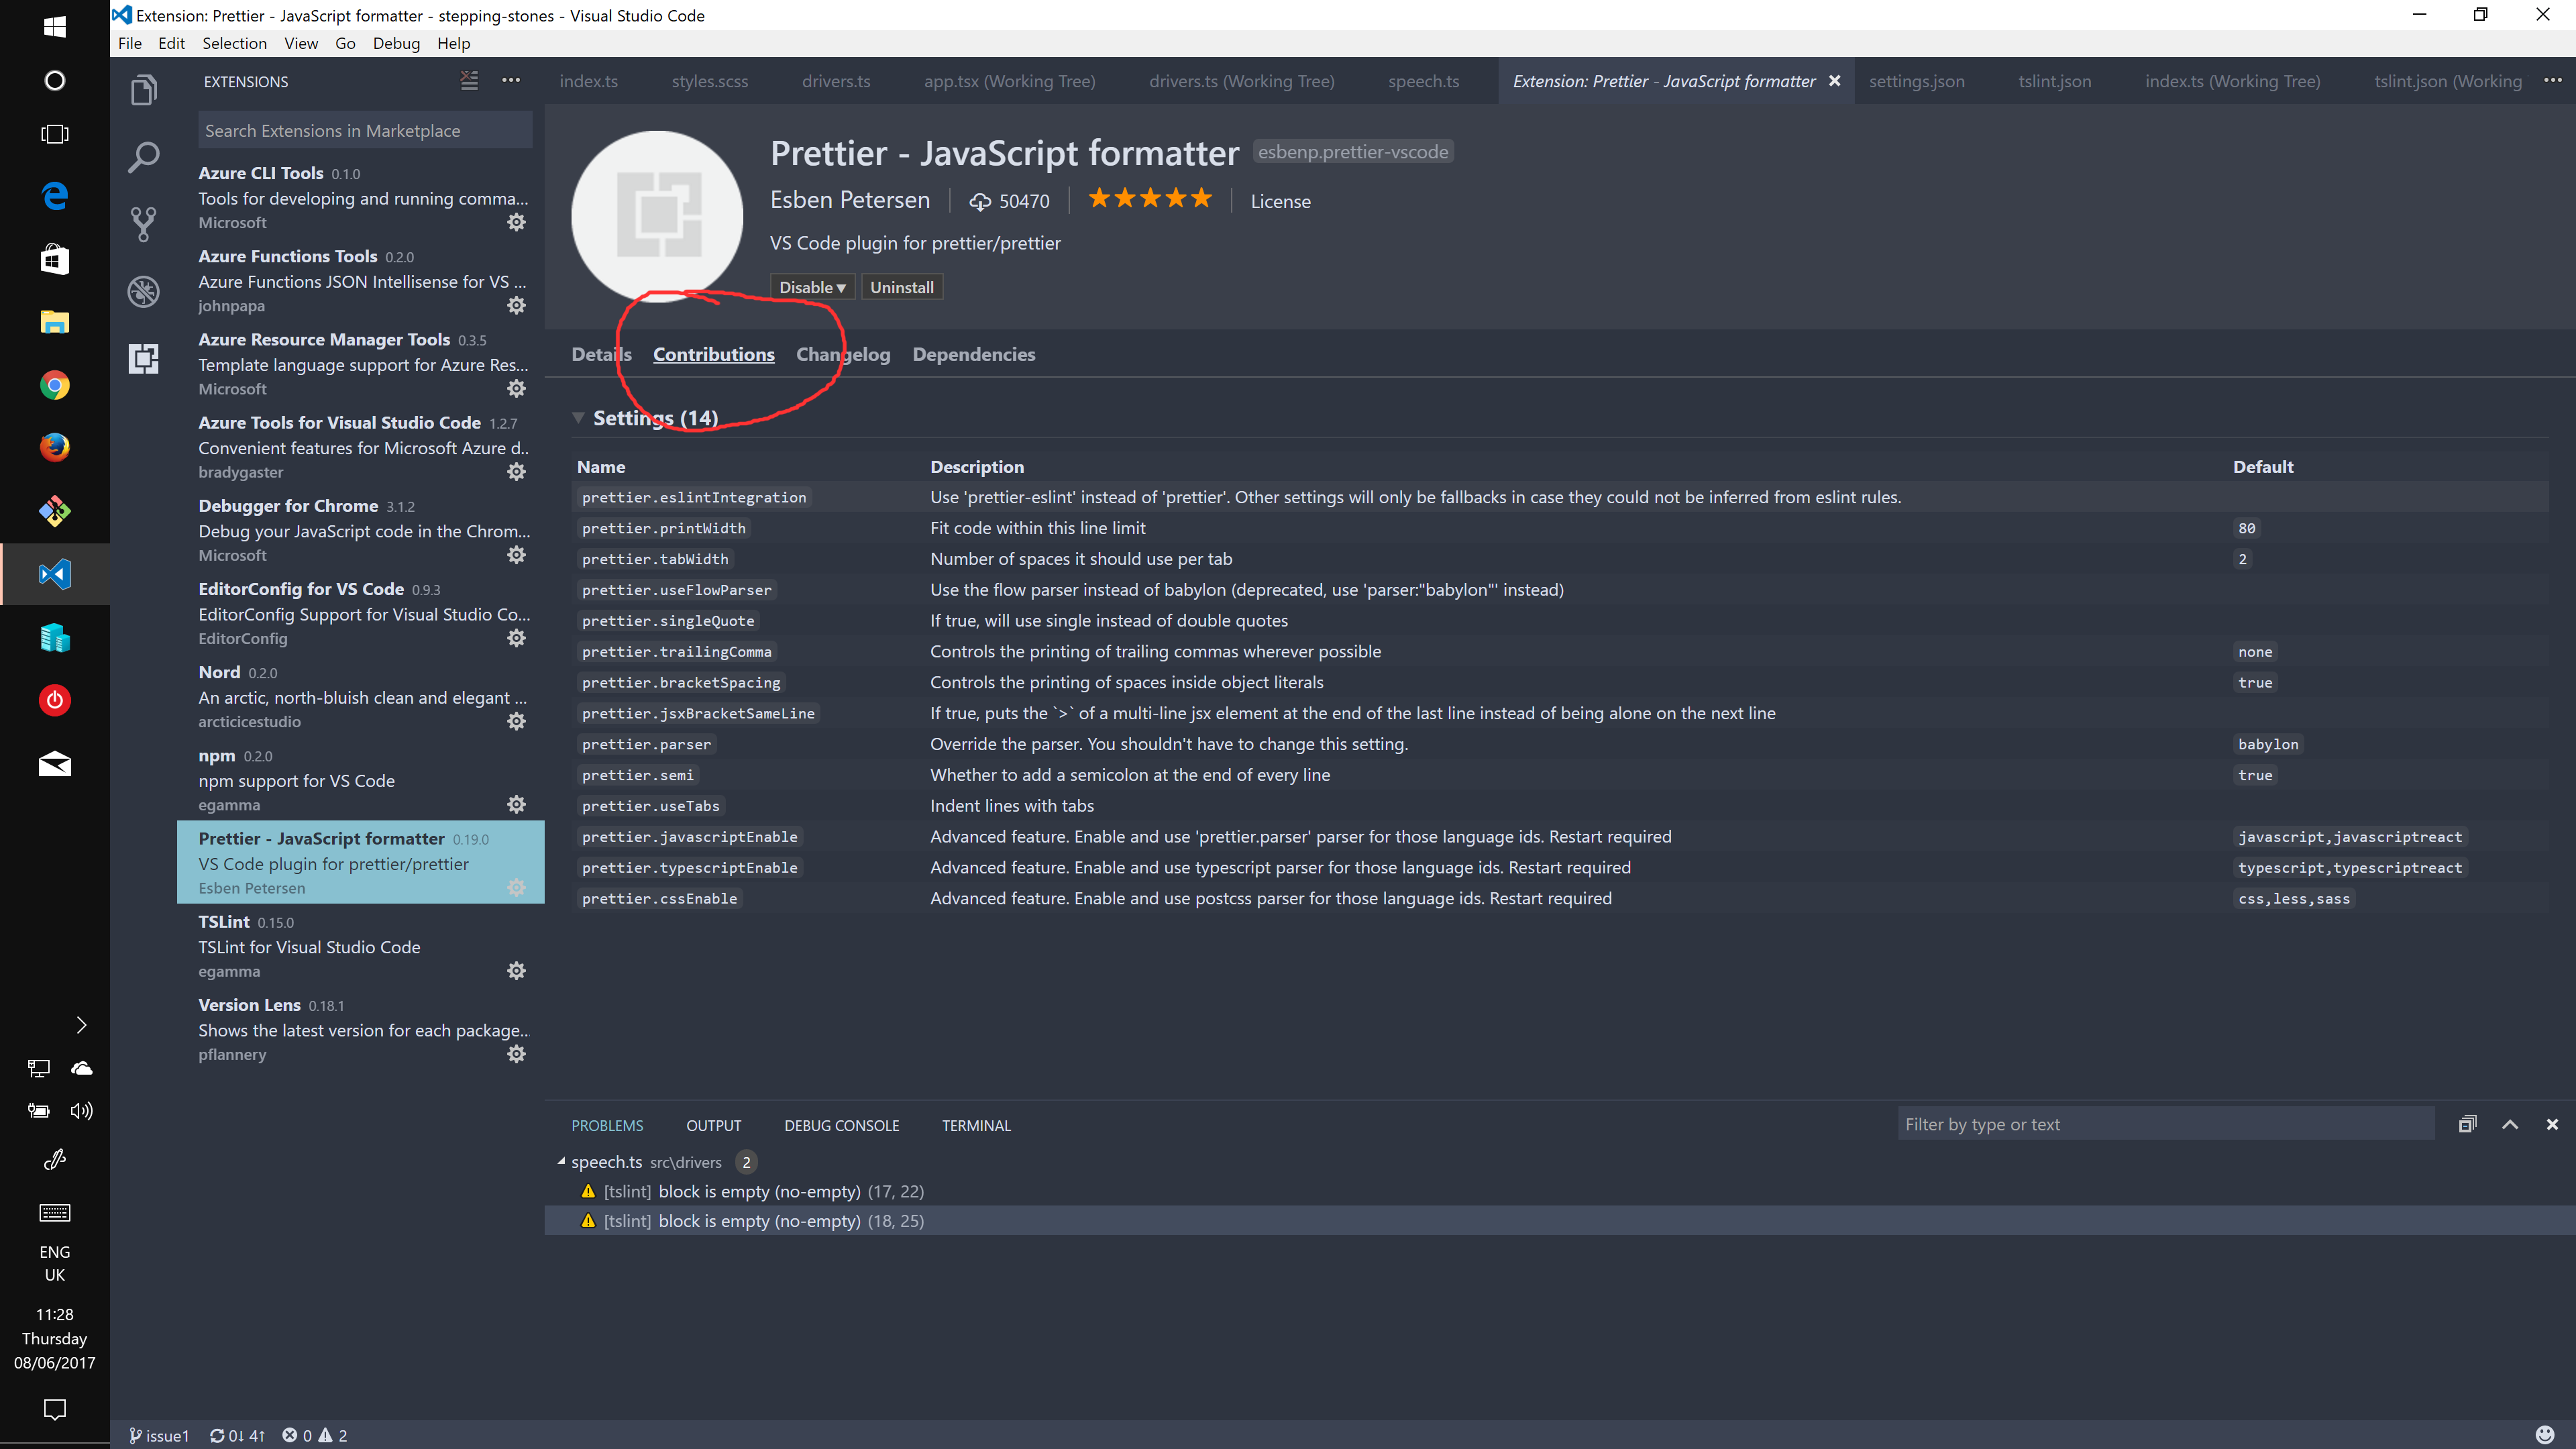
Task: Open the Search view in the activity bar
Action: pyautogui.click(x=144, y=157)
